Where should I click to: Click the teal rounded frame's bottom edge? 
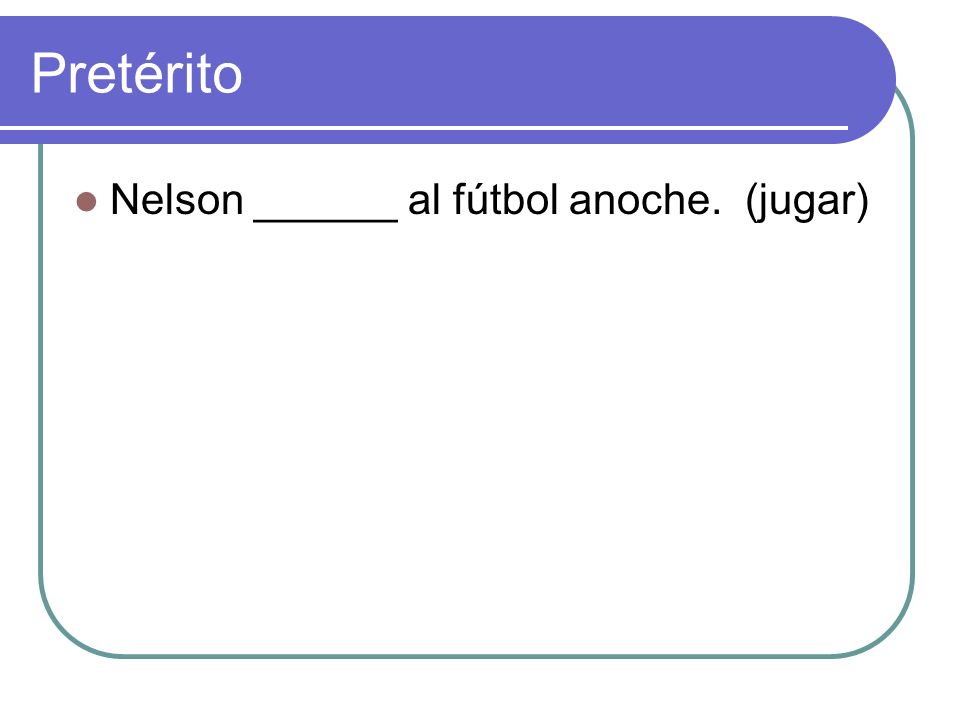tap(478, 656)
